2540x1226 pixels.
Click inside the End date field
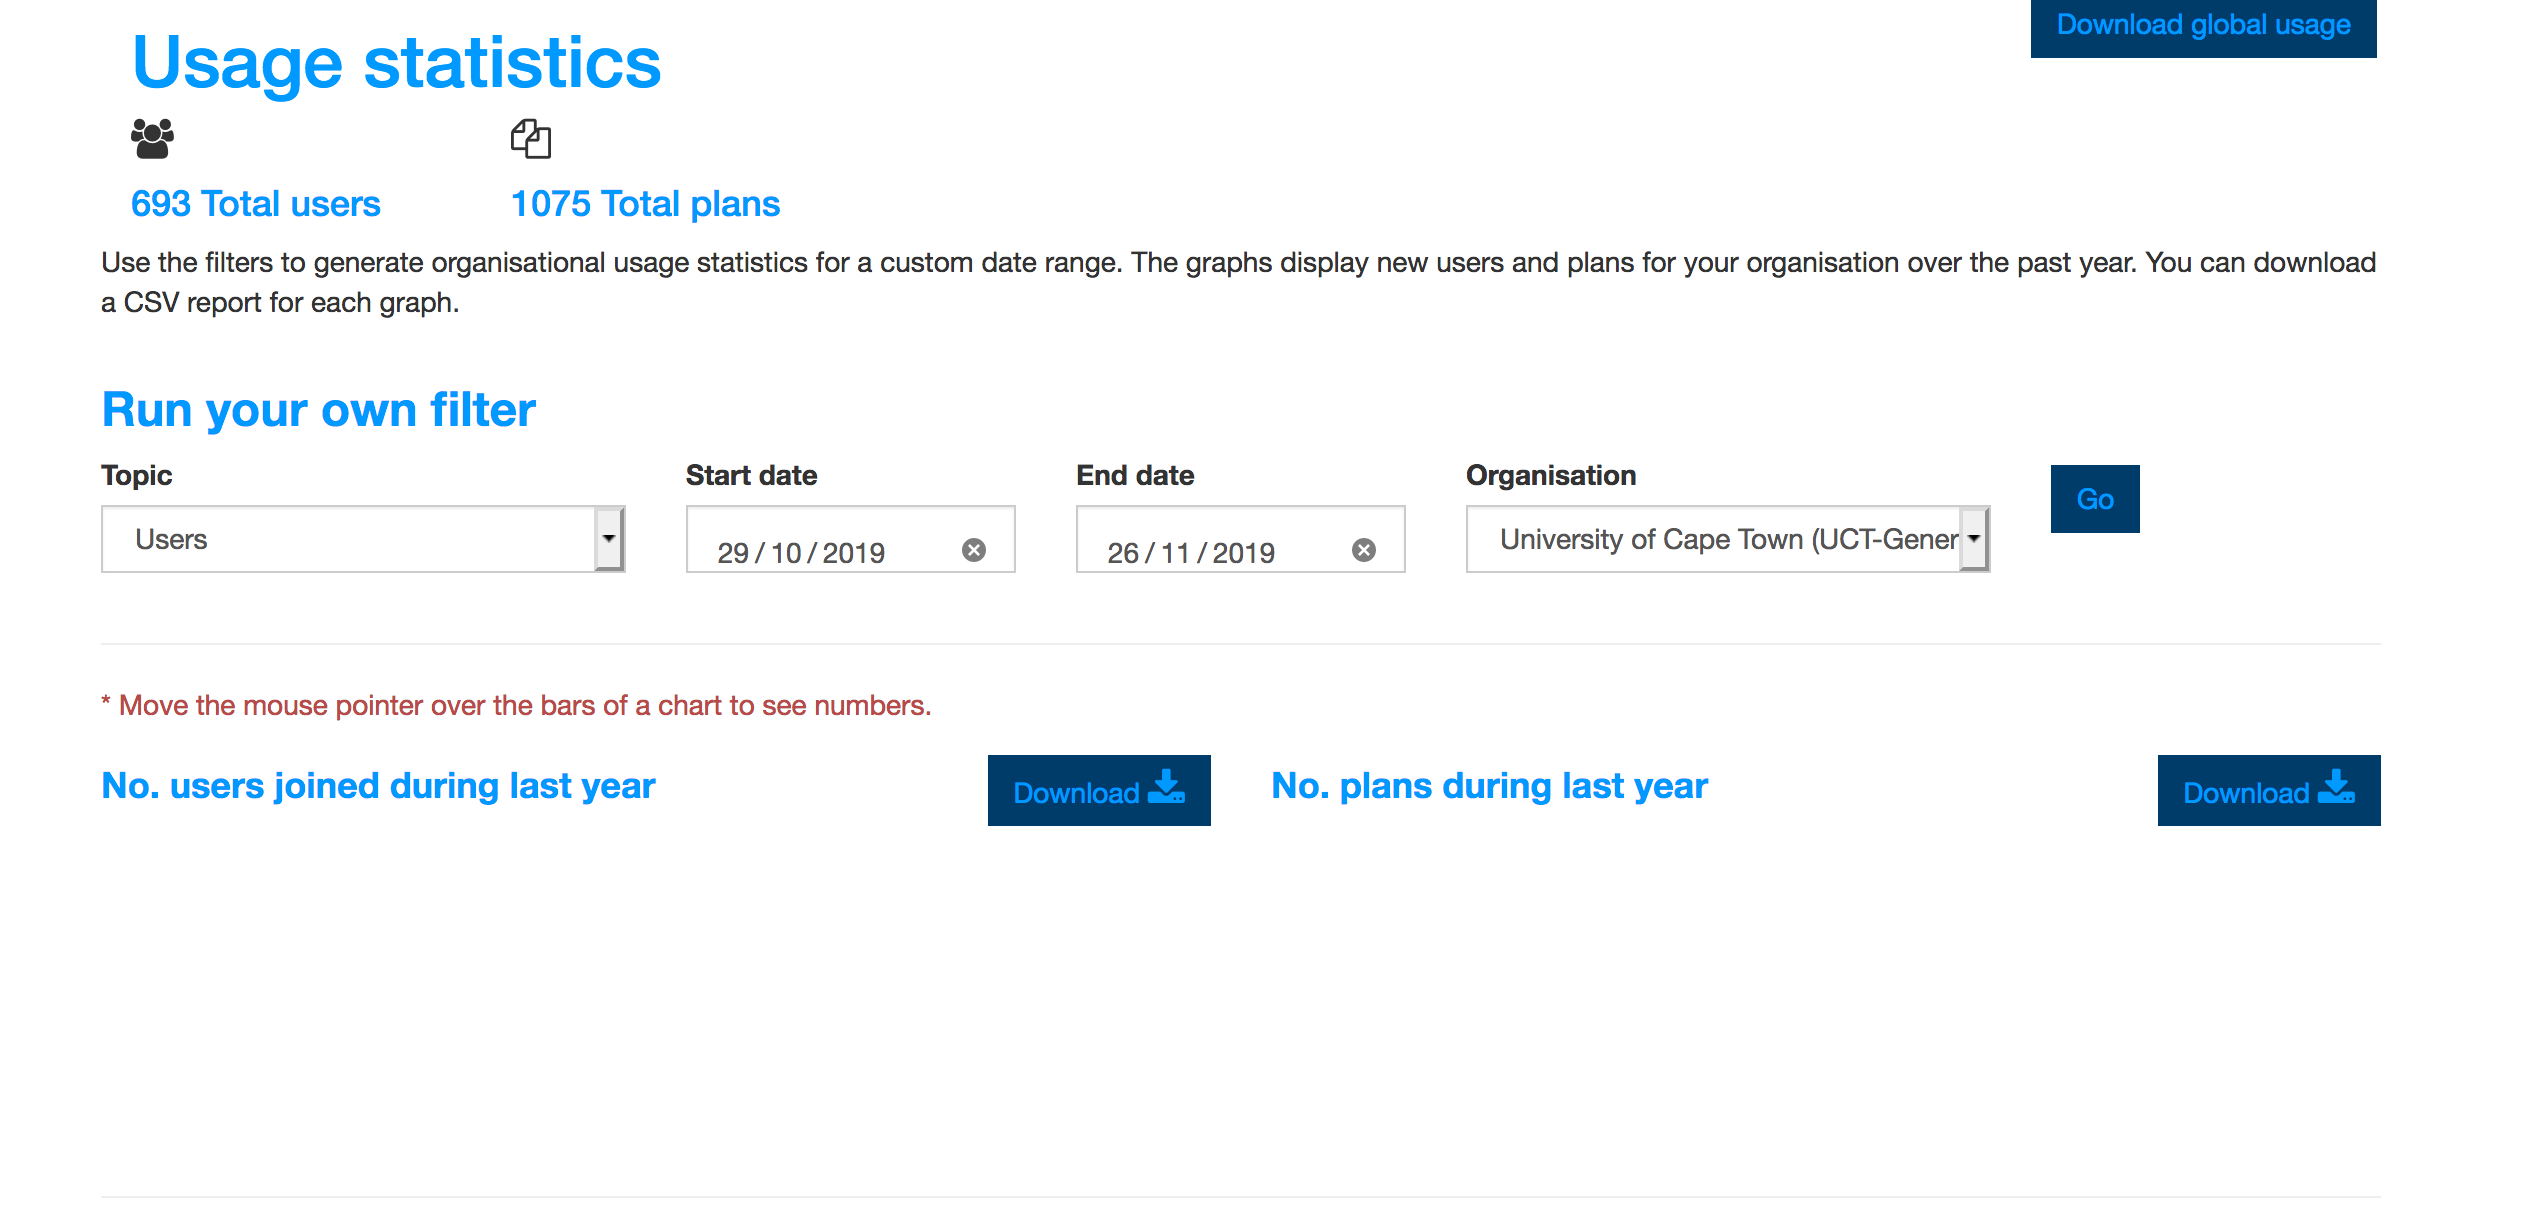click(x=1200, y=548)
